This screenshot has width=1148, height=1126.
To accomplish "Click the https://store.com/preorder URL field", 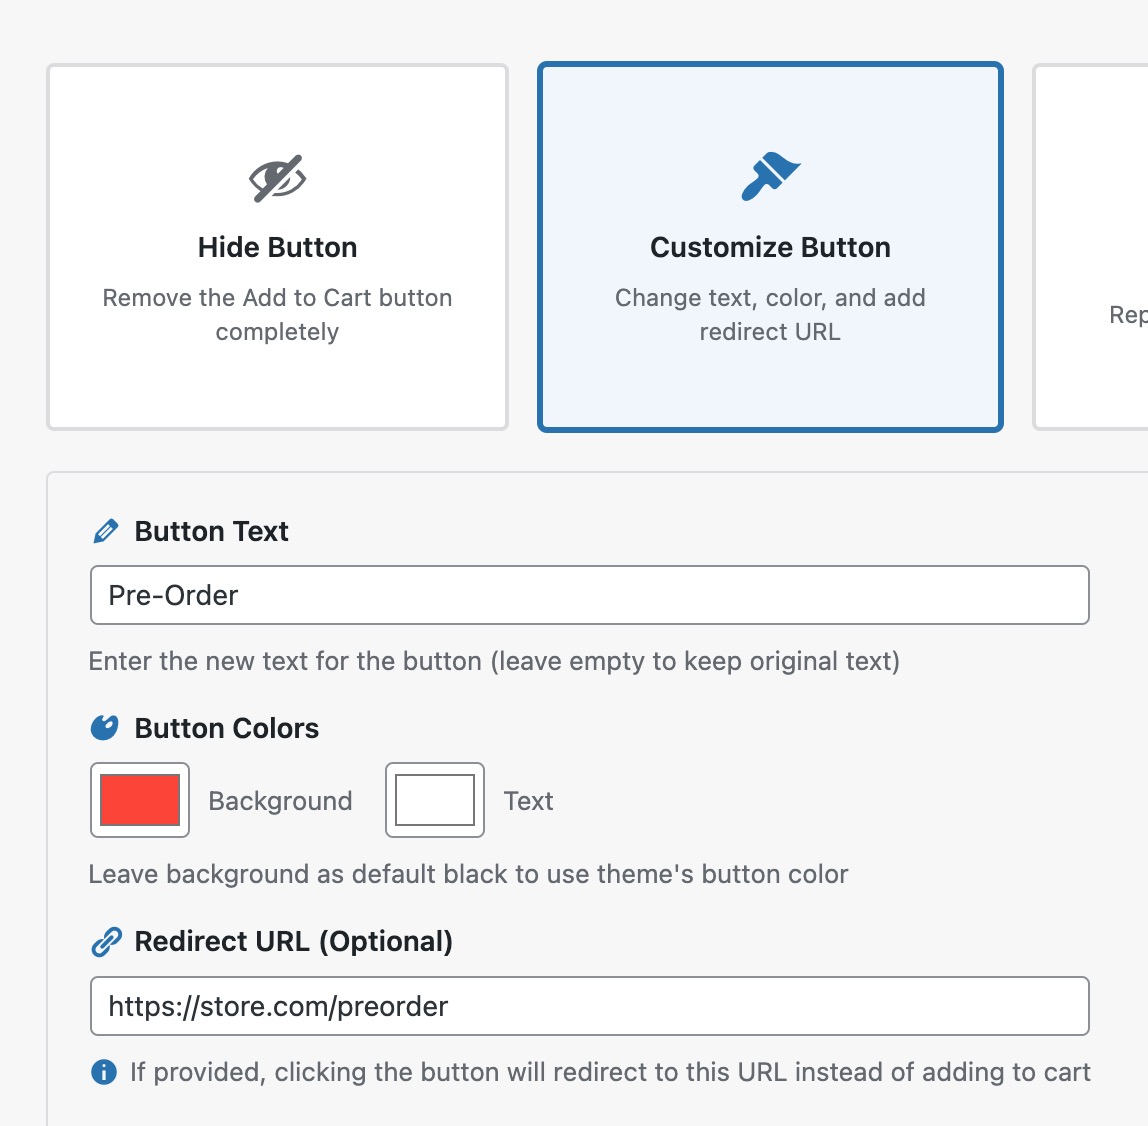I will pyautogui.click(x=590, y=1007).
